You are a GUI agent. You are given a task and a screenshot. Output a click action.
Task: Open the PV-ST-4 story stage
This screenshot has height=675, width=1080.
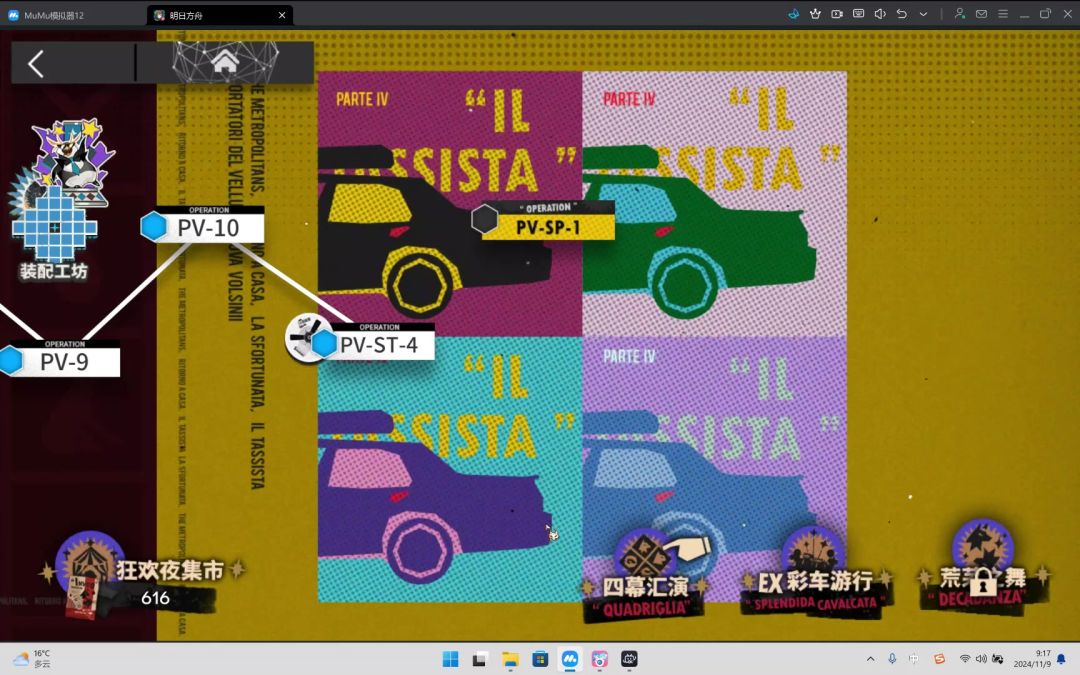tap(379, 342)
